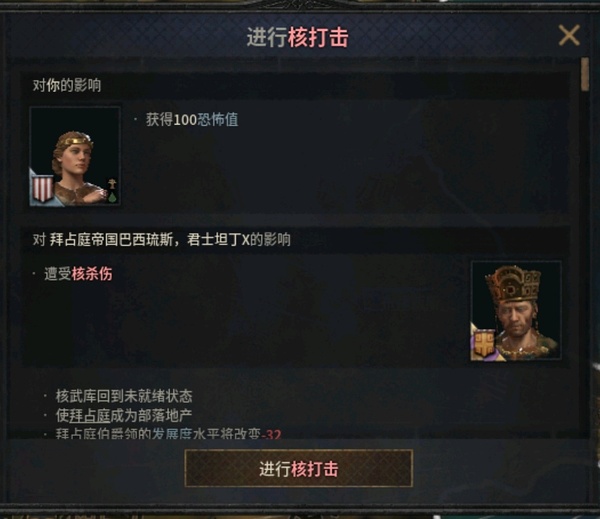Click the red 核打击 text in the dialog title

(x=318, y=38)
